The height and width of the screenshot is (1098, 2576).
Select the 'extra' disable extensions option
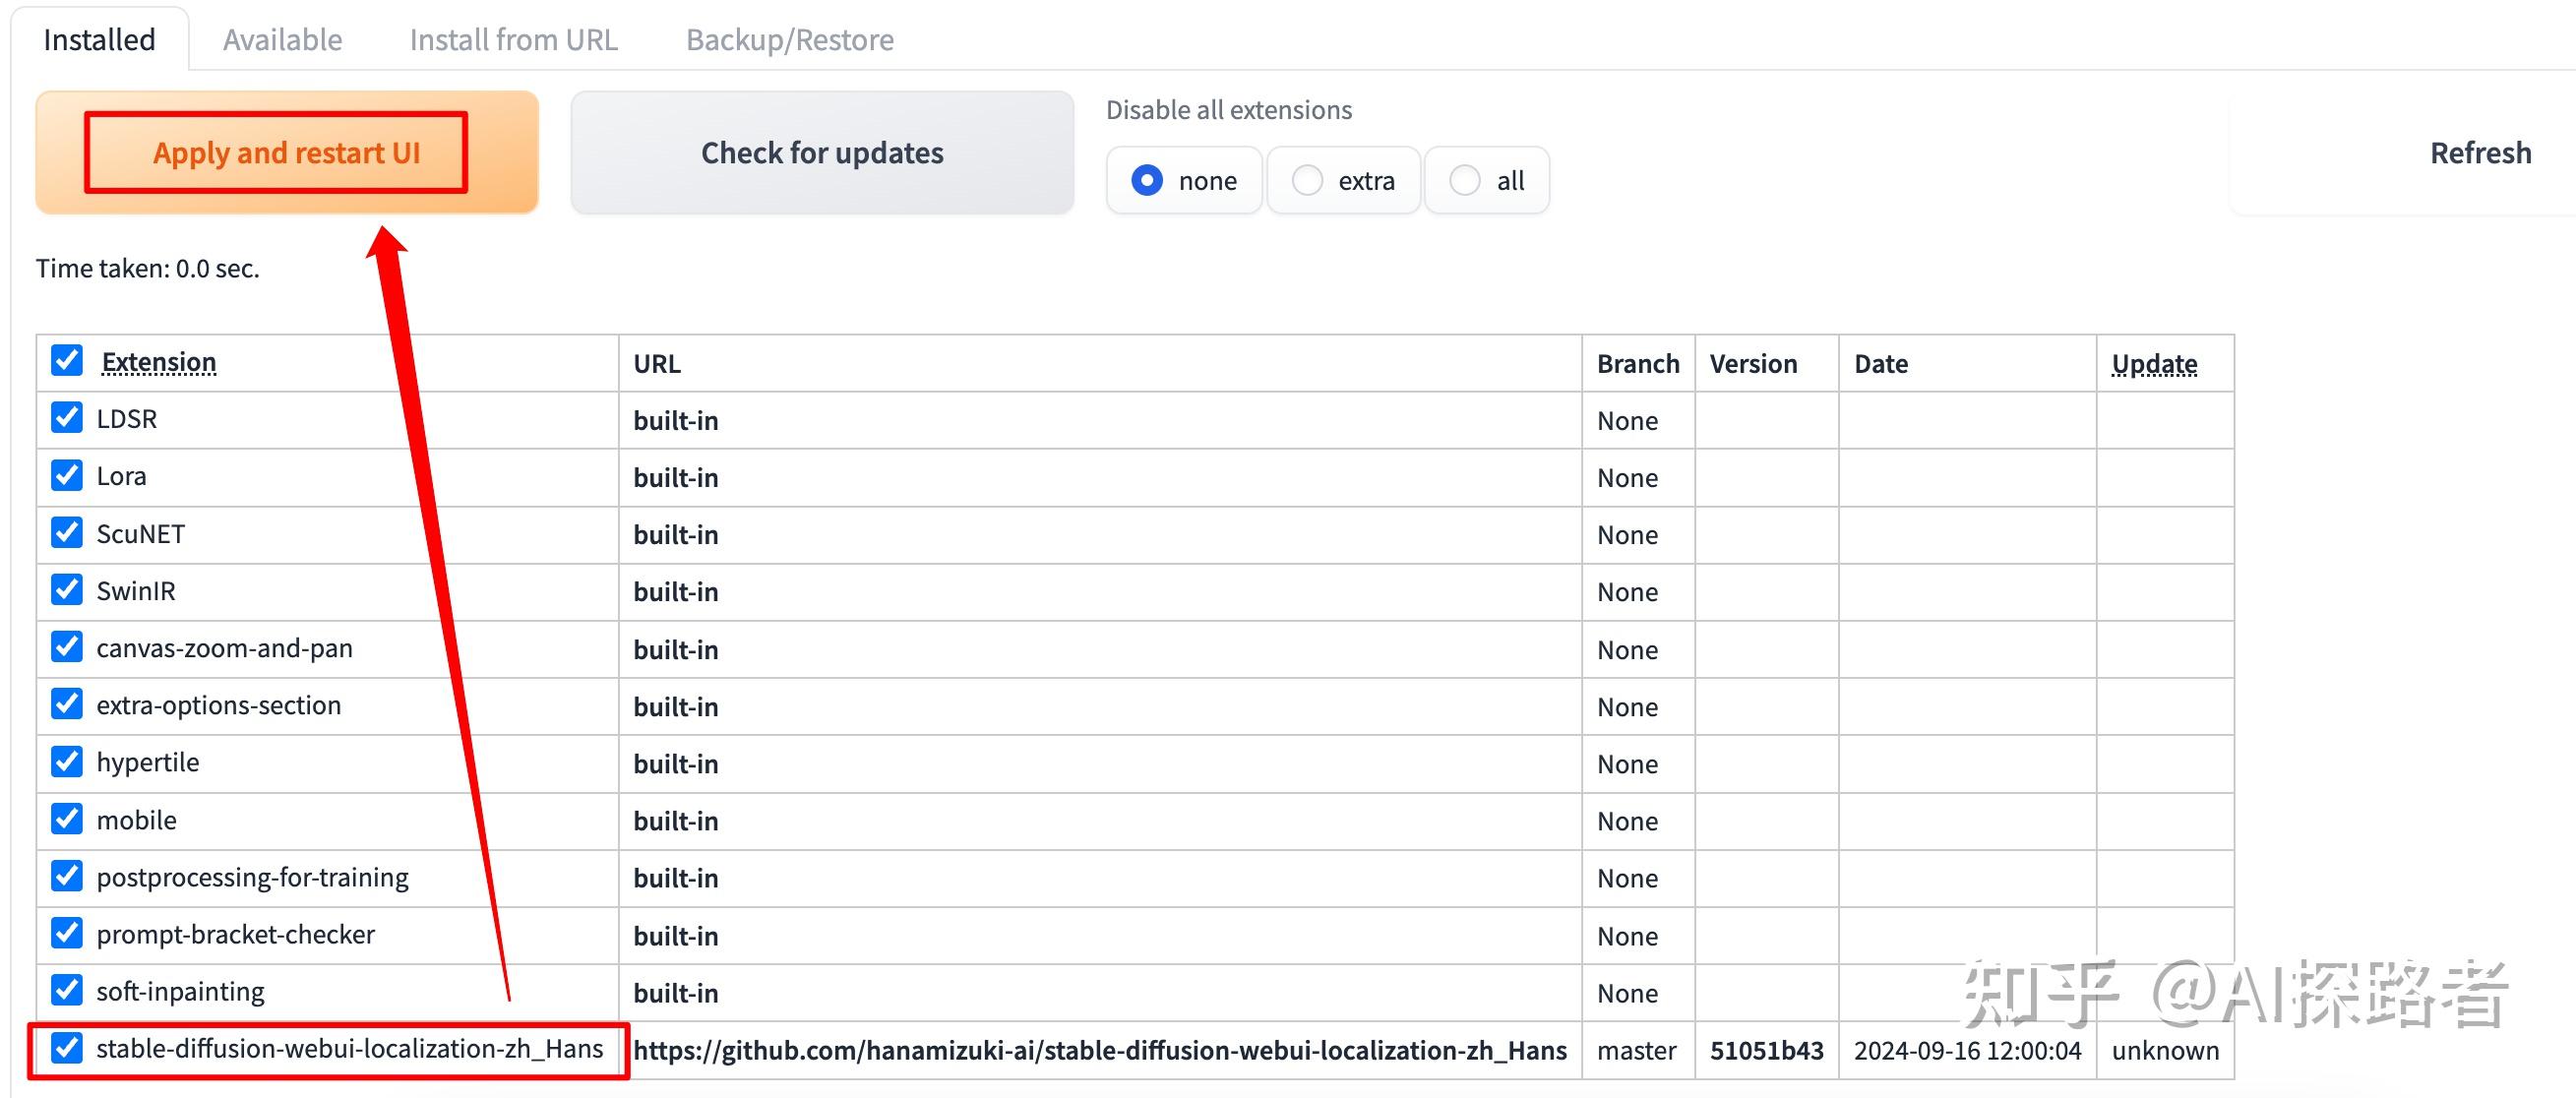[1307, 180]
